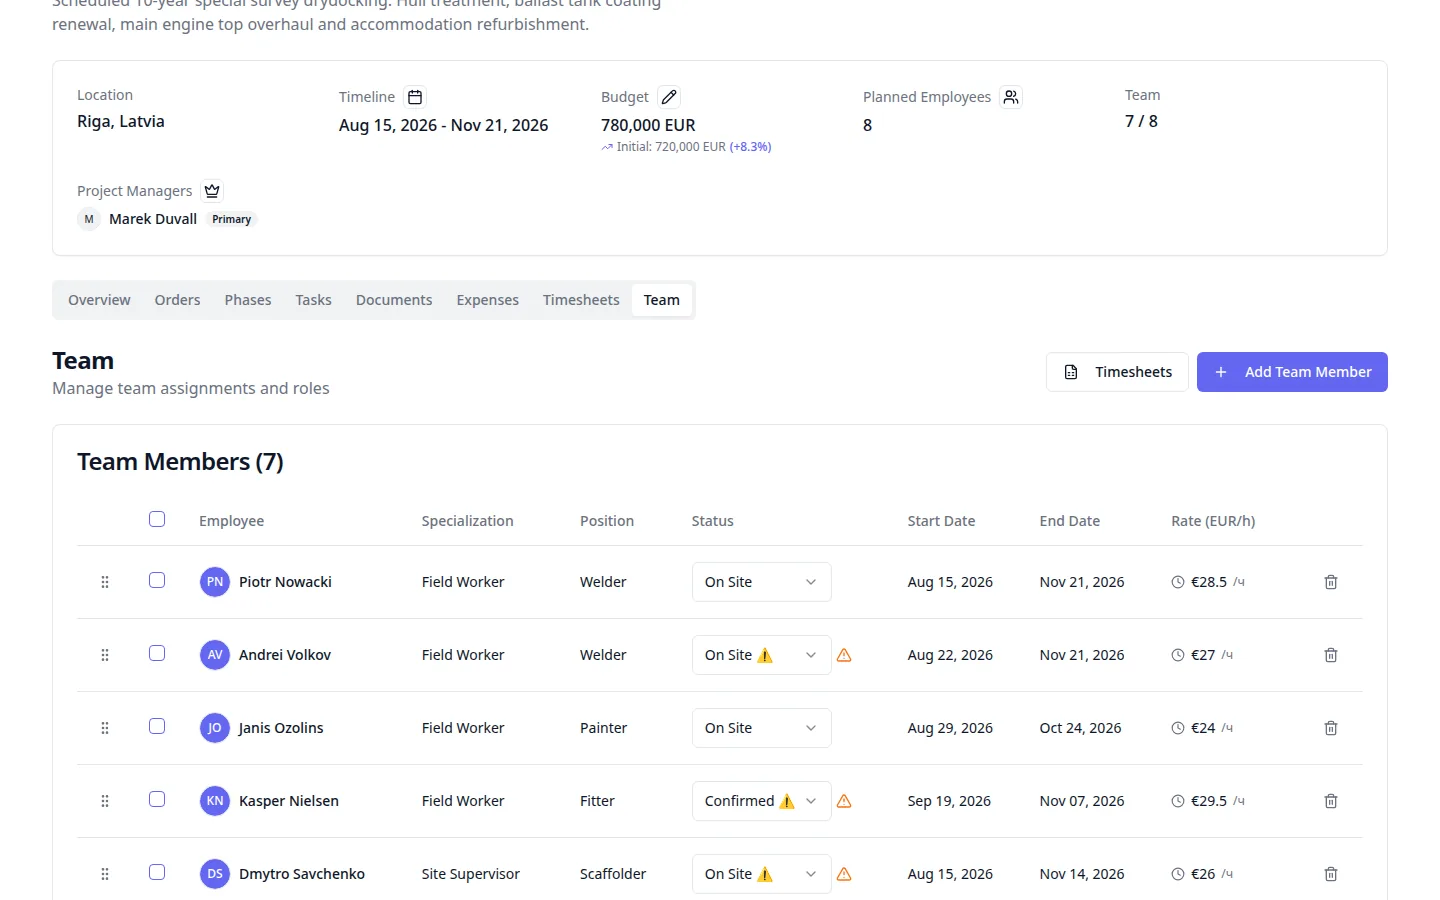Viewport: 1440px width, 900px height.
Task: Open the timeline calendar icon
Action: tap(415, 97)
